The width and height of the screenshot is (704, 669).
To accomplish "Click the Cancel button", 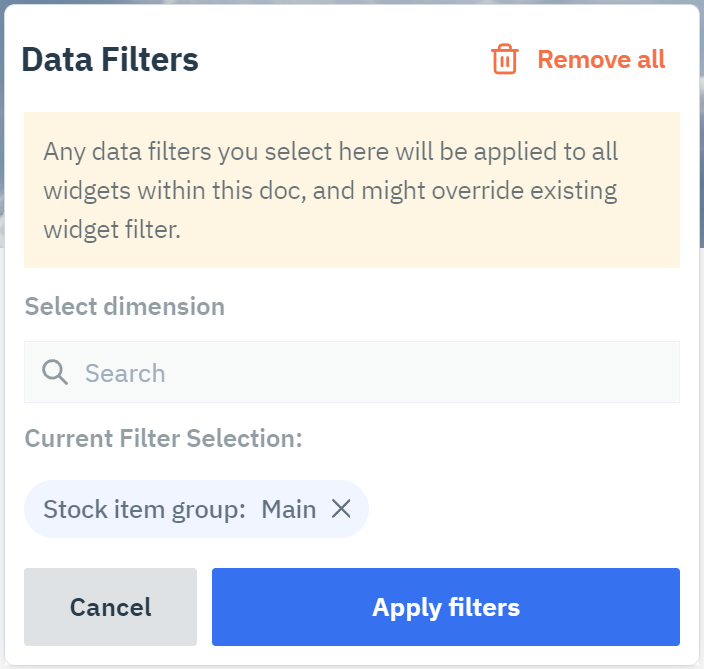I will (x=110, y=607).
